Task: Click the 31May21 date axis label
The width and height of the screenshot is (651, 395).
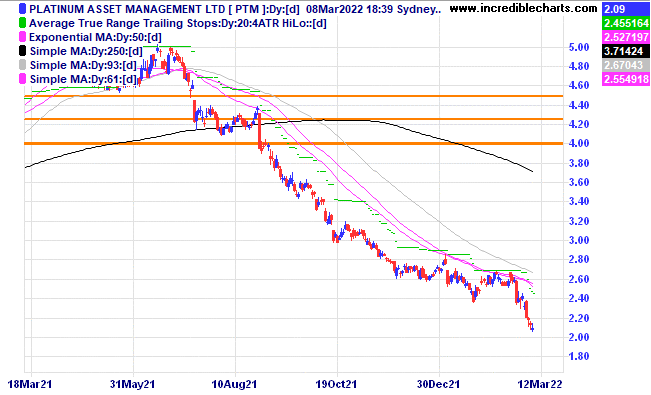Action: point(132,384)
